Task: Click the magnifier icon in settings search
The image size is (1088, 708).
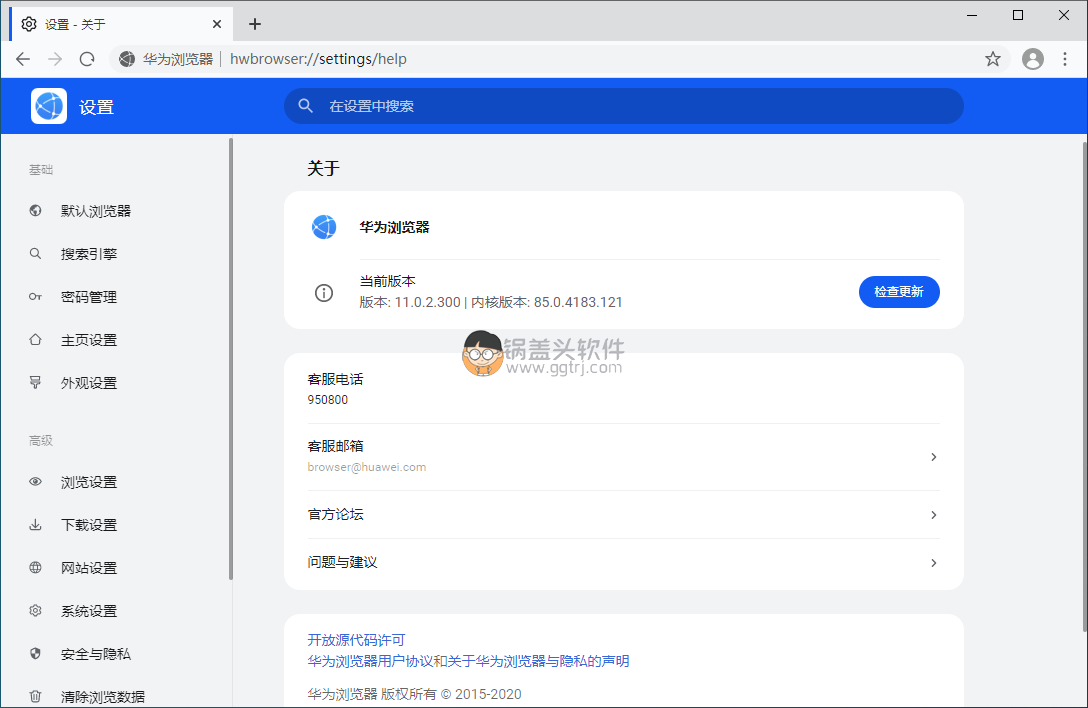Action: [305, 106]
